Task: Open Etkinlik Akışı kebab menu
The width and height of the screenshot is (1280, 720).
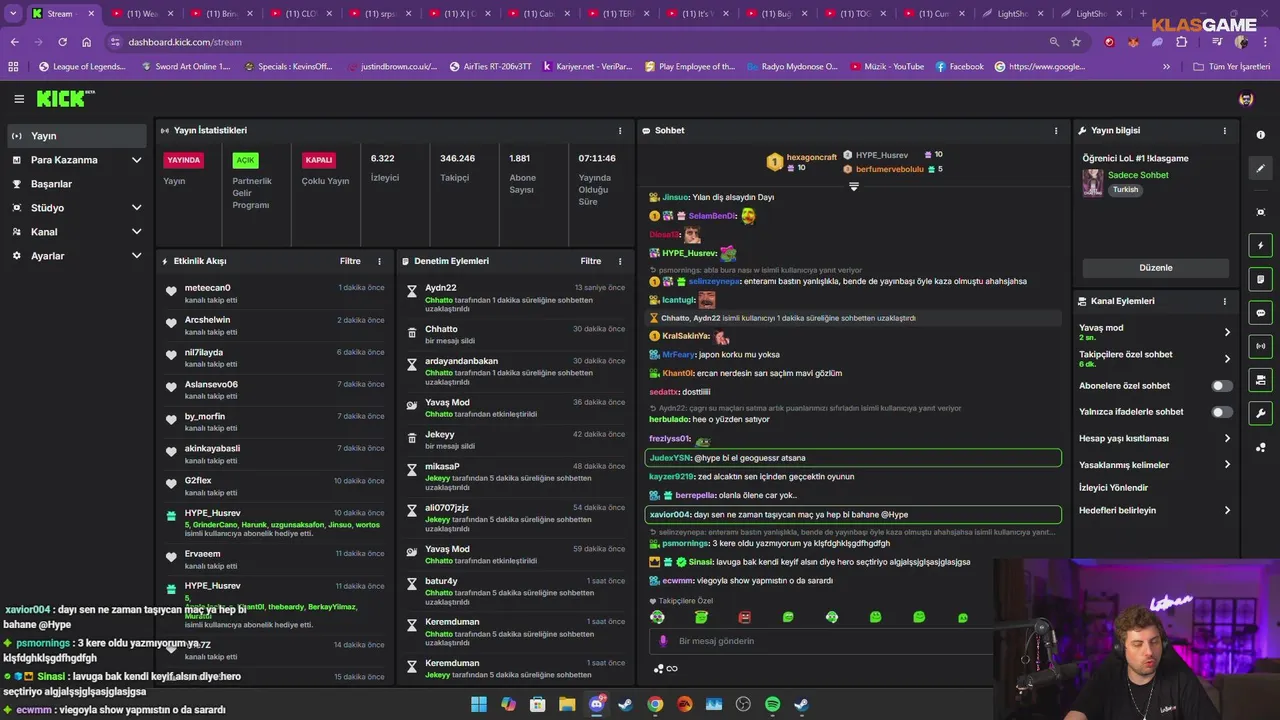Action: [379, 261]
